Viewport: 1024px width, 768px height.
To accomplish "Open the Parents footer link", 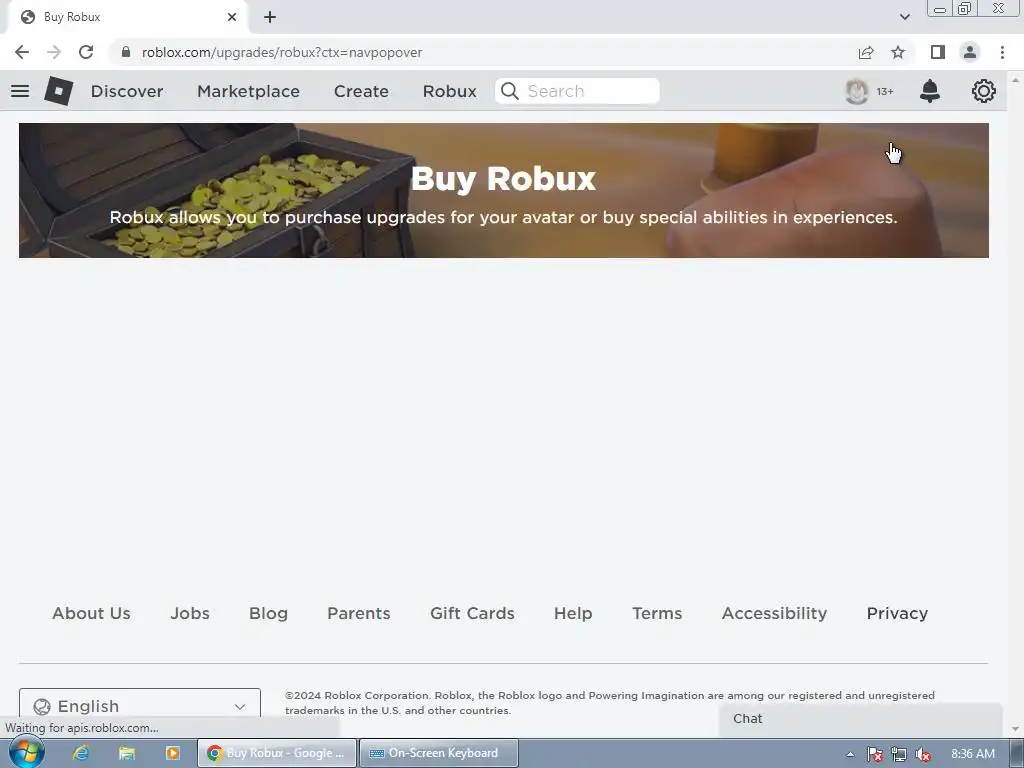I will click(359, 613).
